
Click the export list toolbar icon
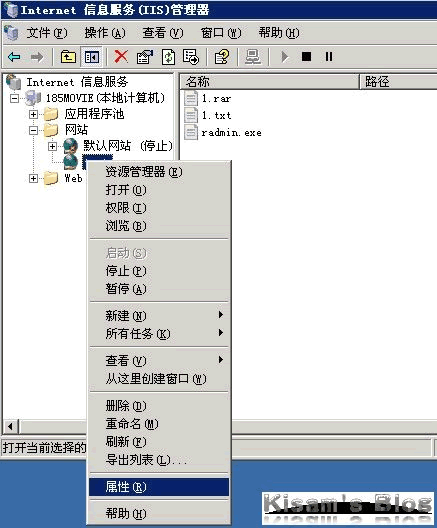click(191, 57)
